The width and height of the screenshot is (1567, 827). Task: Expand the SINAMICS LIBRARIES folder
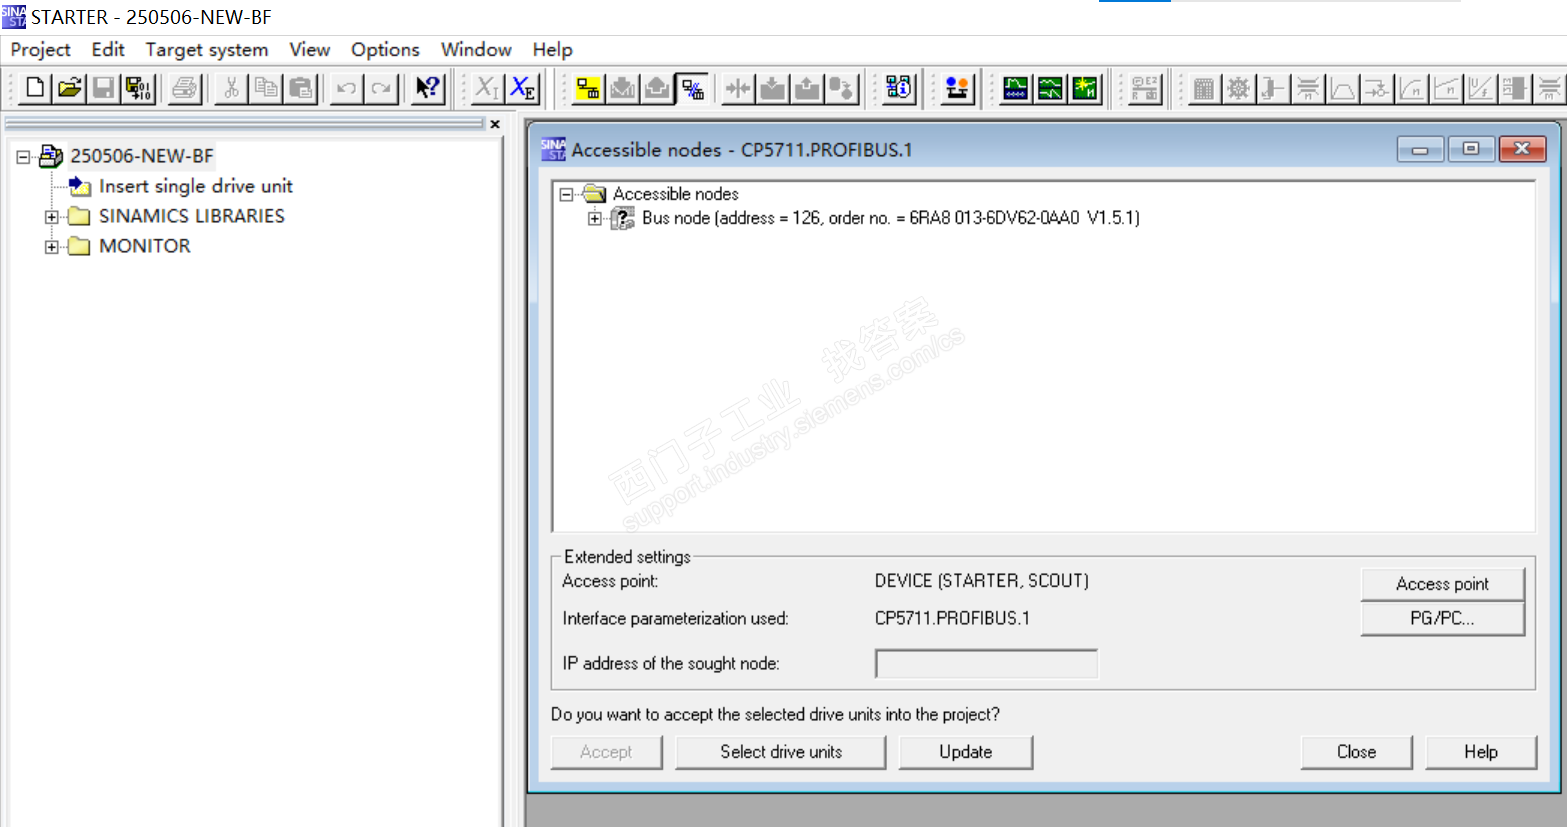pos(52,217)
